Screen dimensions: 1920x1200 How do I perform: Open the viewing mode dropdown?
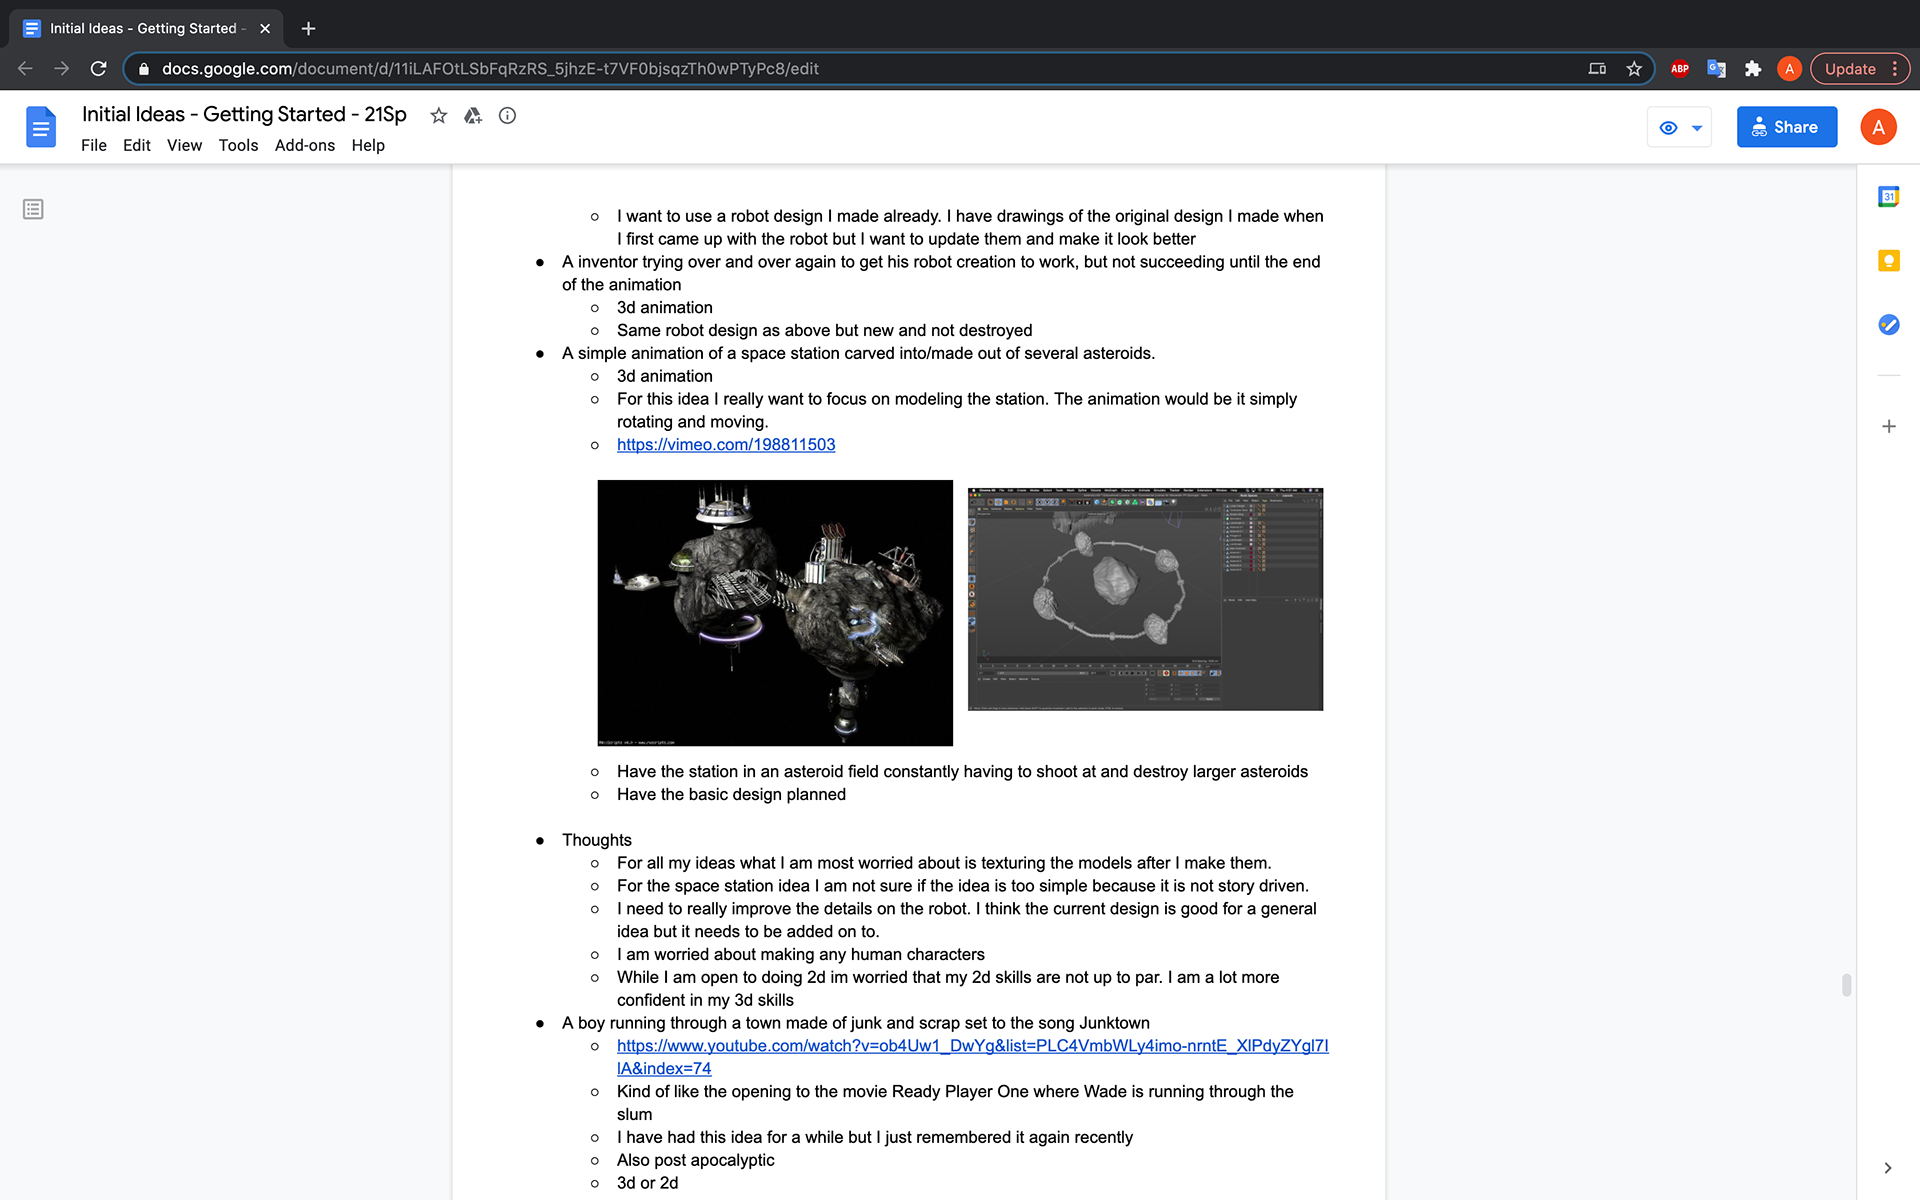point(1679,127)
